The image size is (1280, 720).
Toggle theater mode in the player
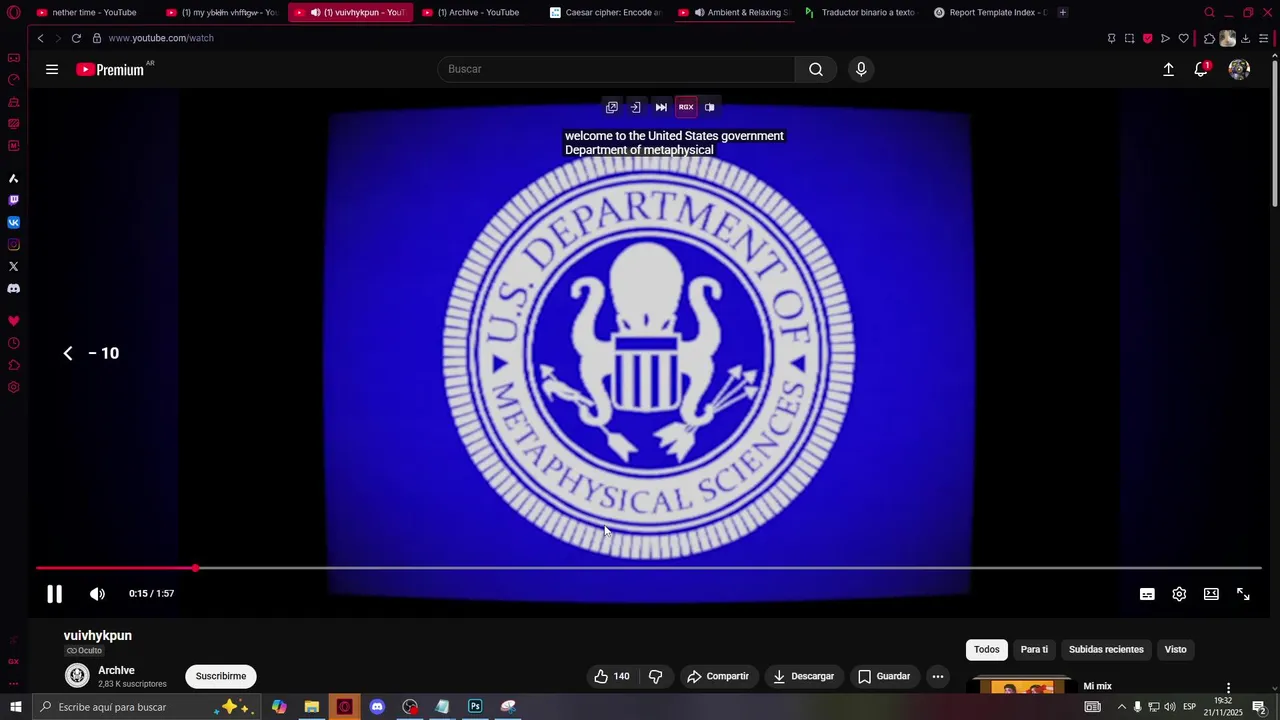click(x=1211, y=594)
